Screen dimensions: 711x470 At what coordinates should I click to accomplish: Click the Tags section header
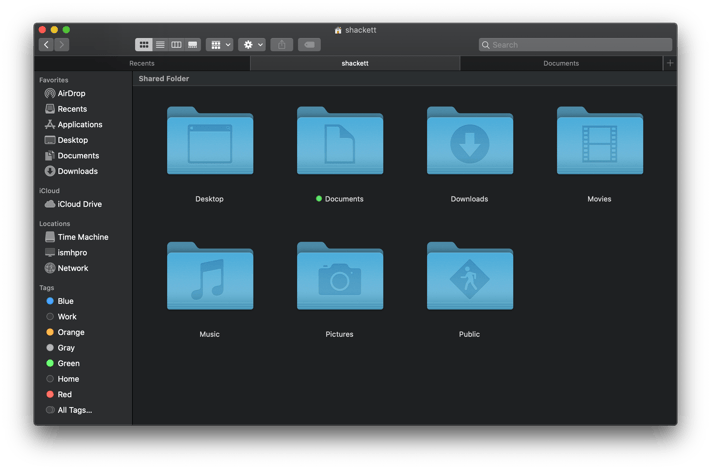[x=46, y=288]
